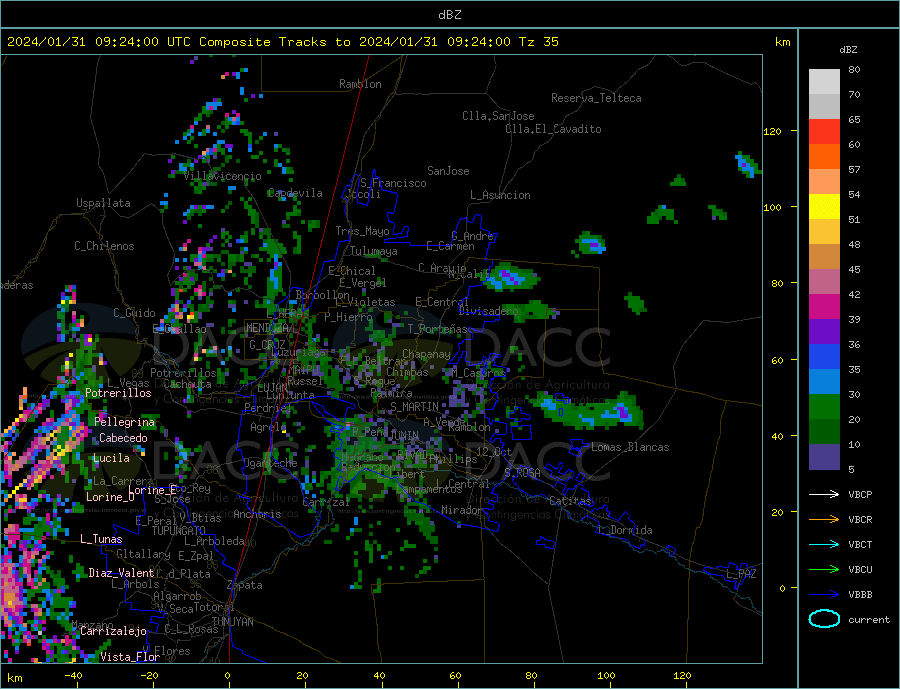This screenshot has height=689, width=900.
Task: Click the Villavicencio map label
Action: [223, 176]
